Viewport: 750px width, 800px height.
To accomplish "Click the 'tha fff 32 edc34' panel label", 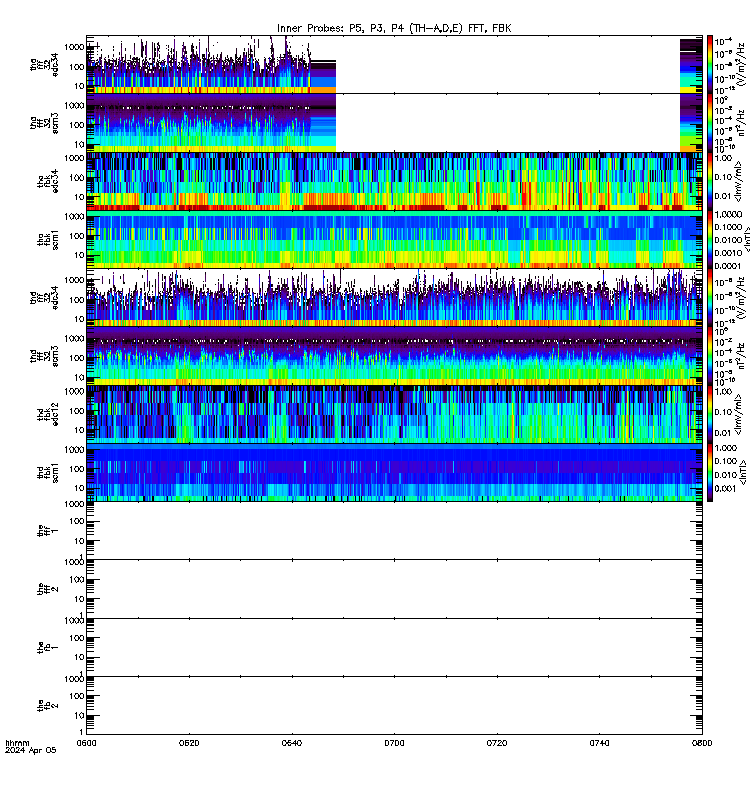I will [44, 64].
